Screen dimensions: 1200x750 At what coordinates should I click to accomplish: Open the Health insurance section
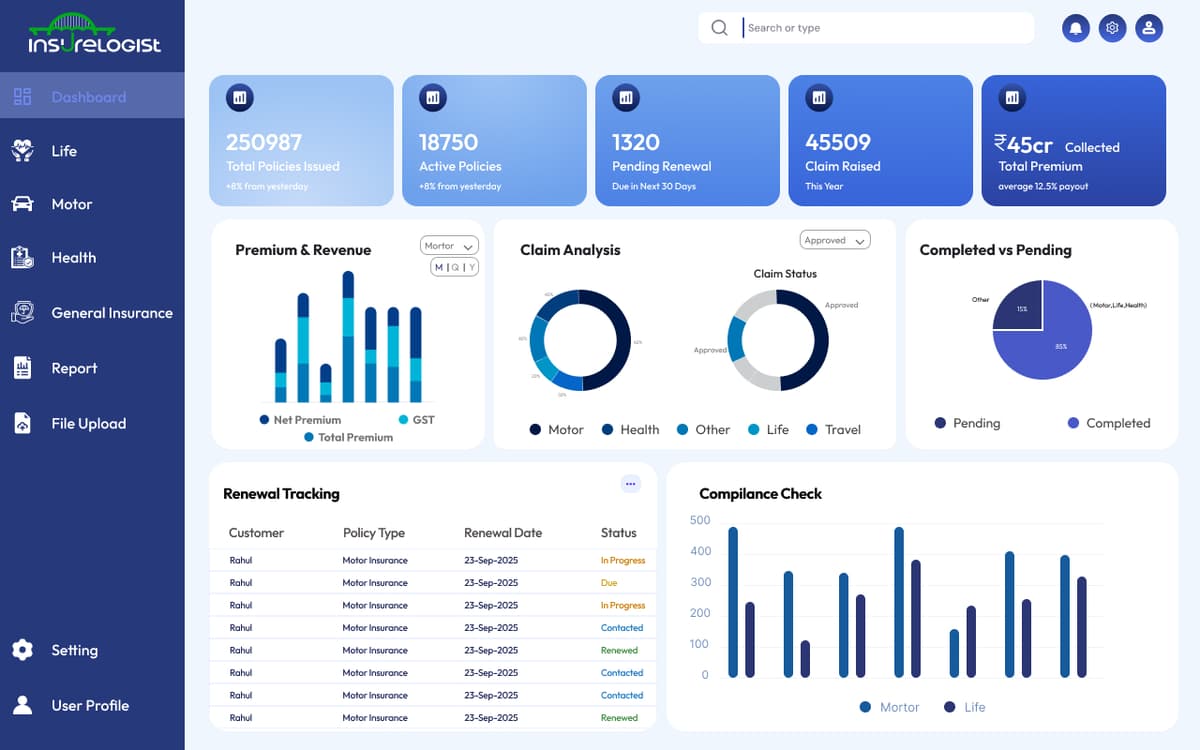coord(73,257)
